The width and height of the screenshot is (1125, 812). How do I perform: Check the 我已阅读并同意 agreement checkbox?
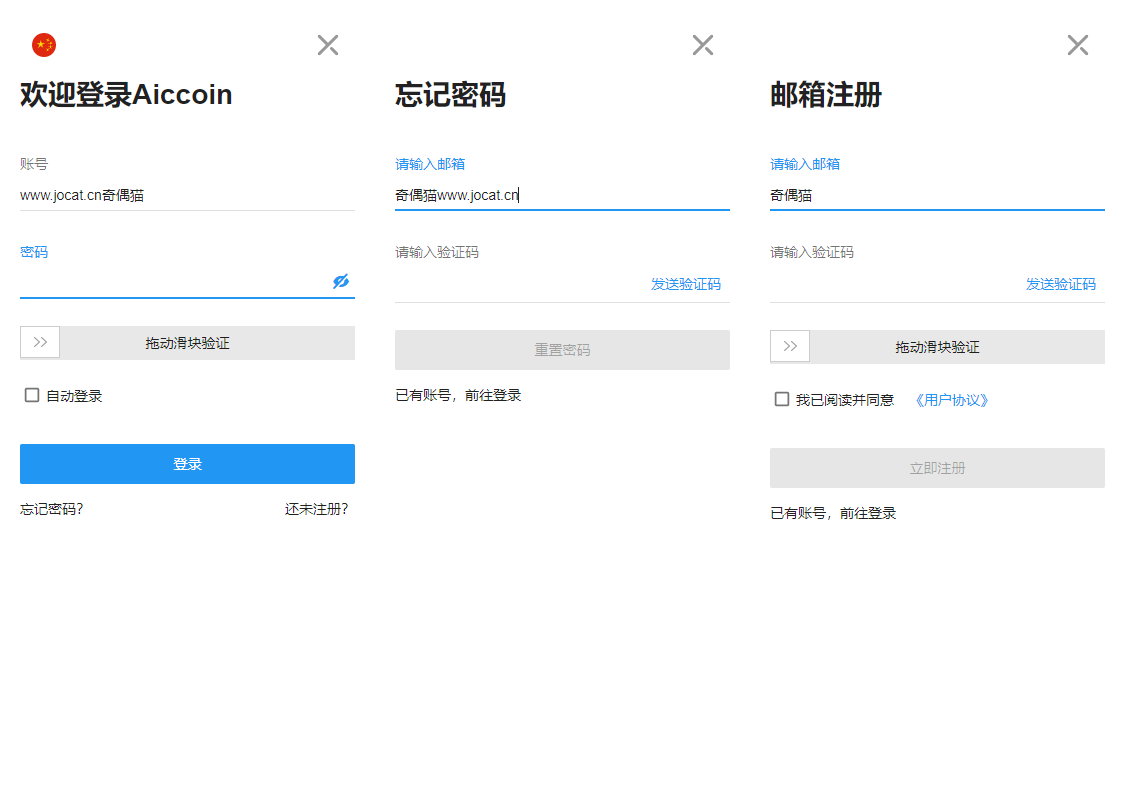click(x=782, y=399)
